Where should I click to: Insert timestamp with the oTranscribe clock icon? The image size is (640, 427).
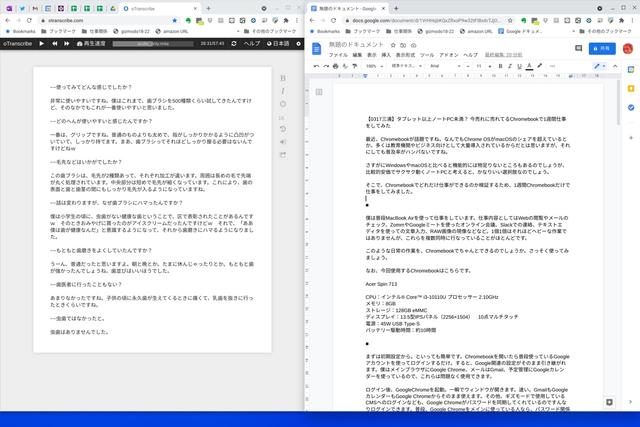283,104
